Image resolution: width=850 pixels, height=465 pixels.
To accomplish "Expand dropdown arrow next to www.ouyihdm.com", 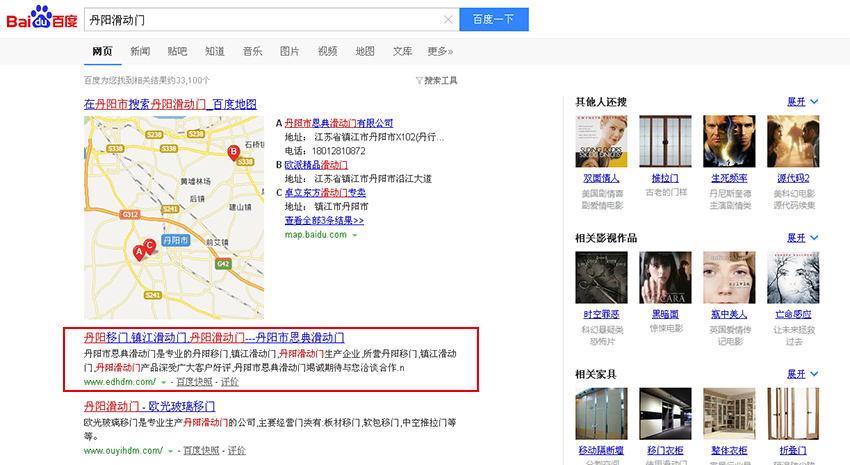I will click(171, 451).
